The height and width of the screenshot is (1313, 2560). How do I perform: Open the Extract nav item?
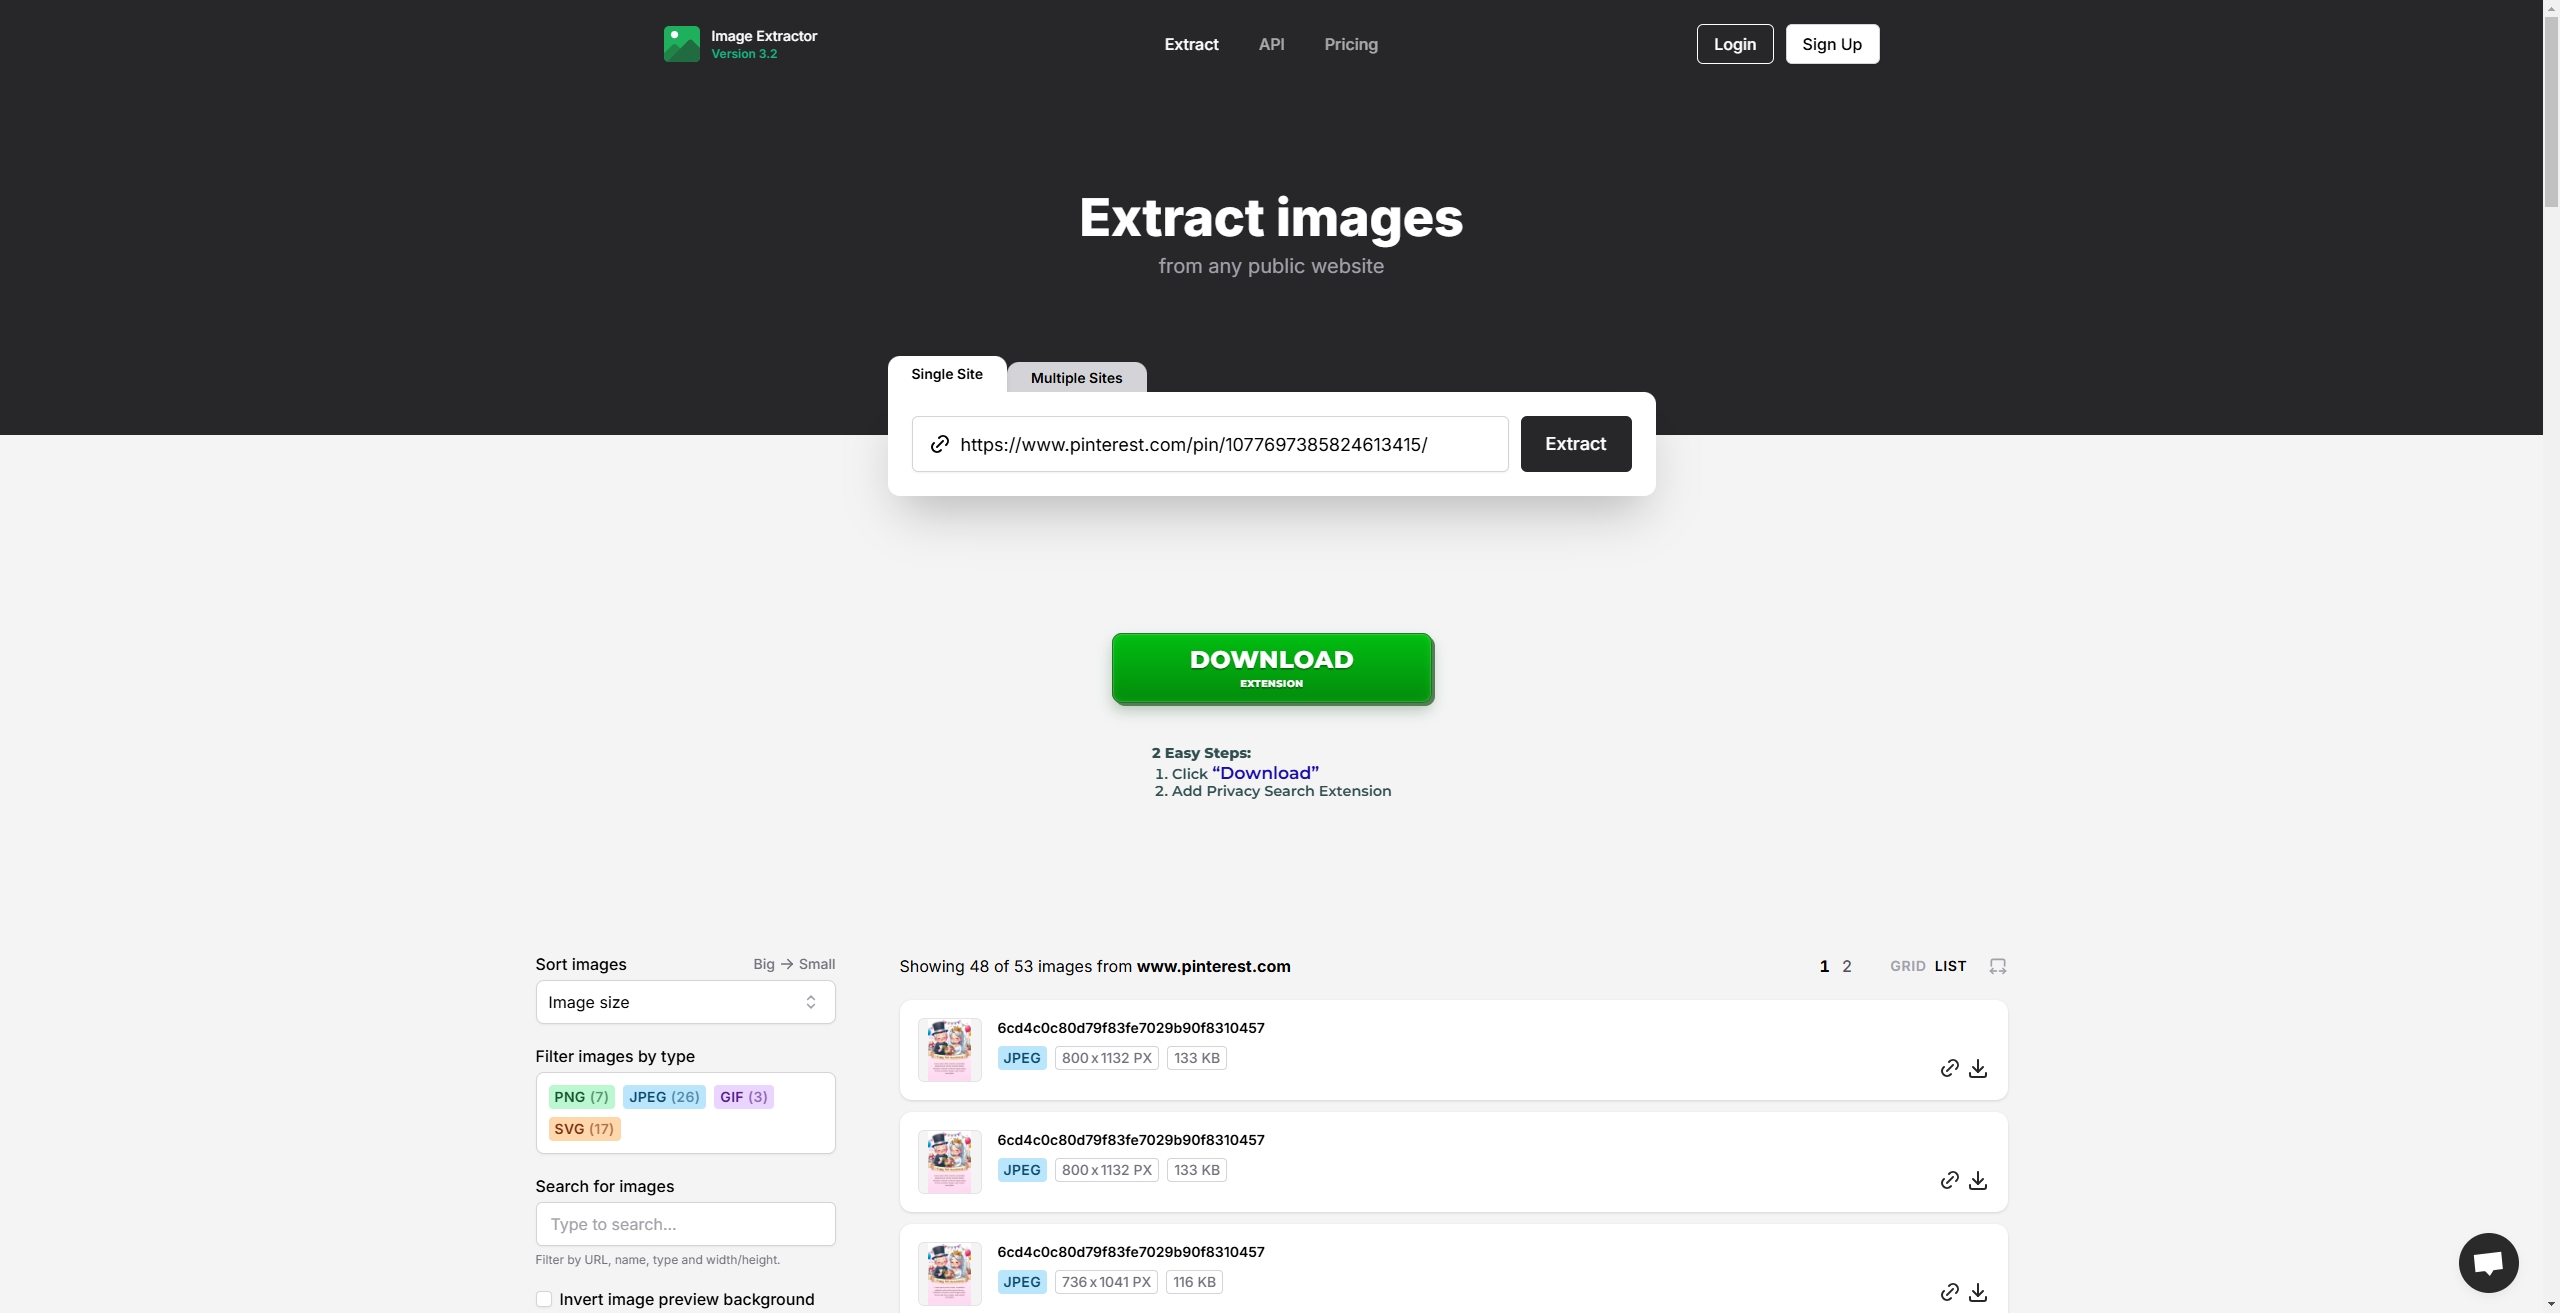(x=1191, y=44)
